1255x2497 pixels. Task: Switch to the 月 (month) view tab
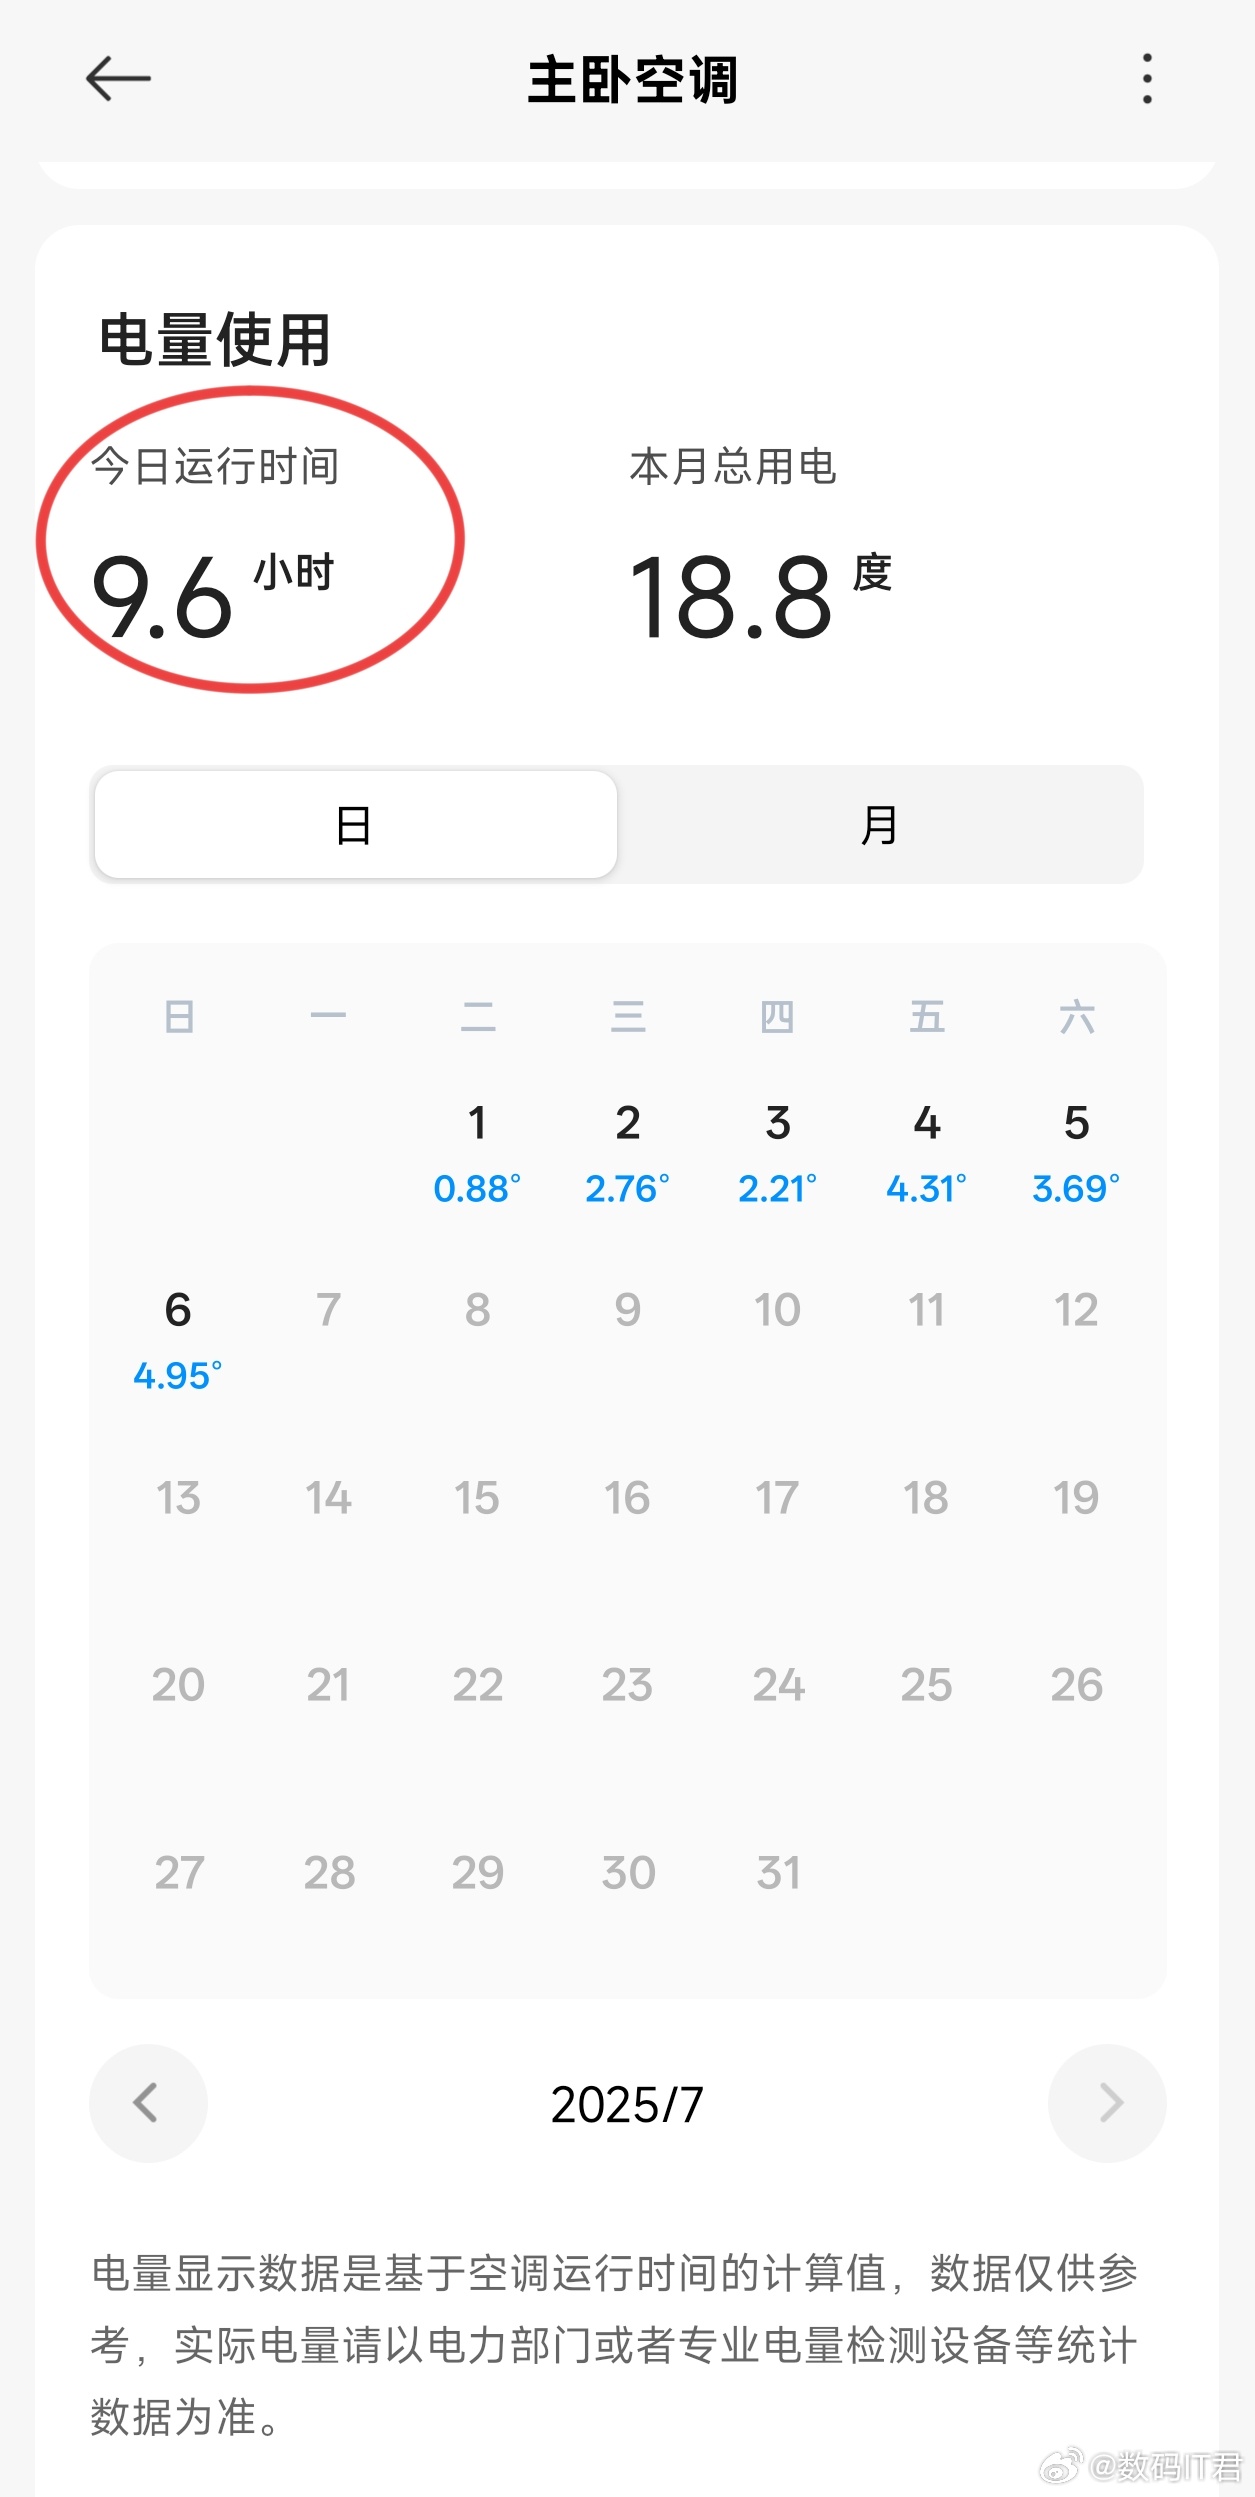point(879,825)
